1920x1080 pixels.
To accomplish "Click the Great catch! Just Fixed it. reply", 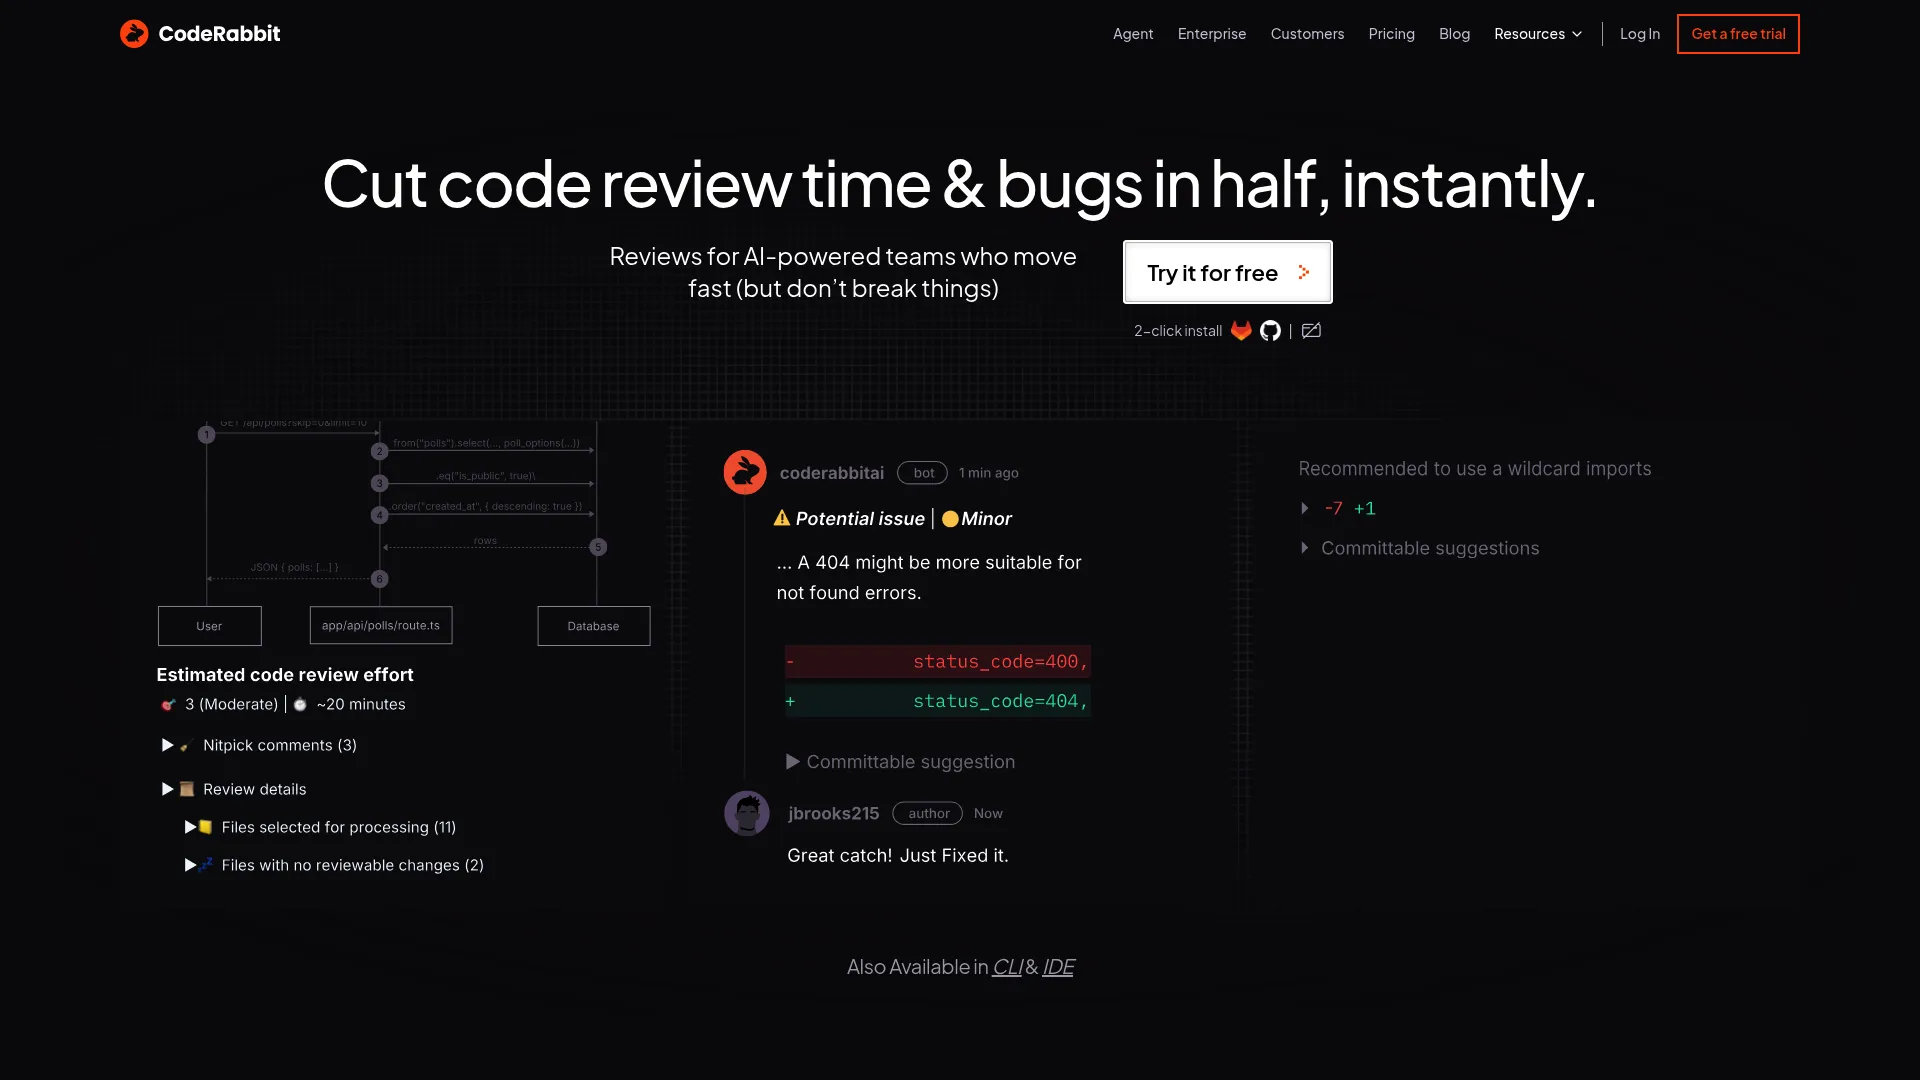I will click(898, 855).
